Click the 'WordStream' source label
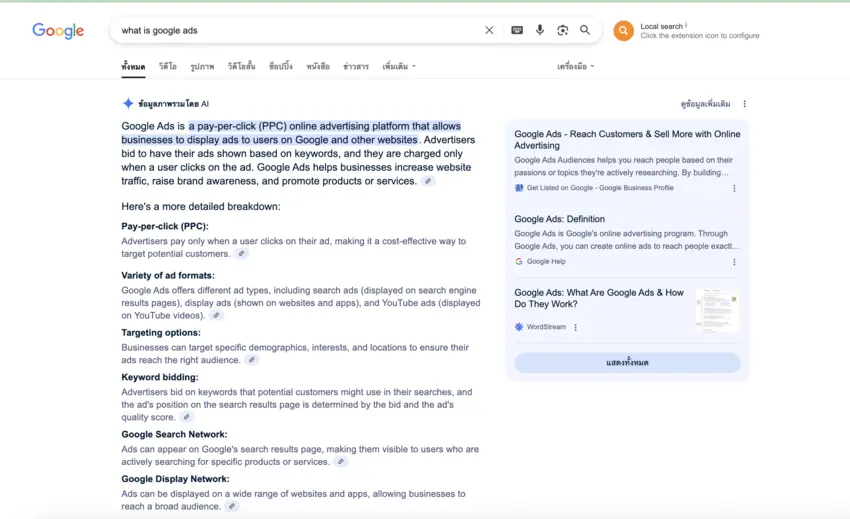Screen dimensions: 850x519 [546, 326]
